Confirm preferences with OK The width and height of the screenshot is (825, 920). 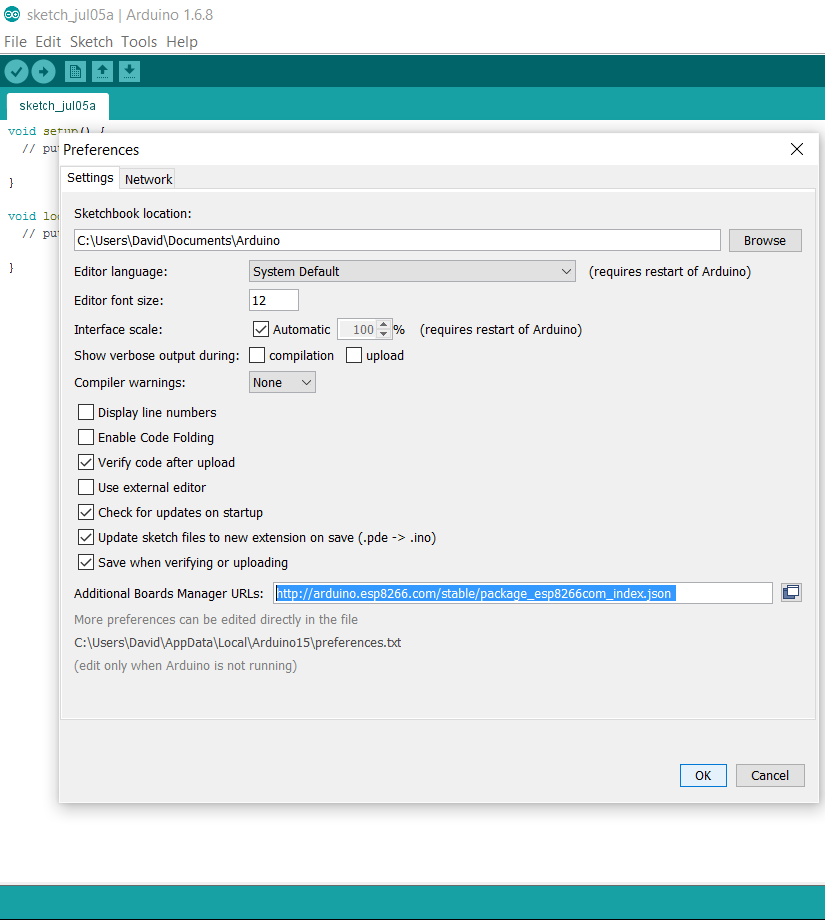703,775
